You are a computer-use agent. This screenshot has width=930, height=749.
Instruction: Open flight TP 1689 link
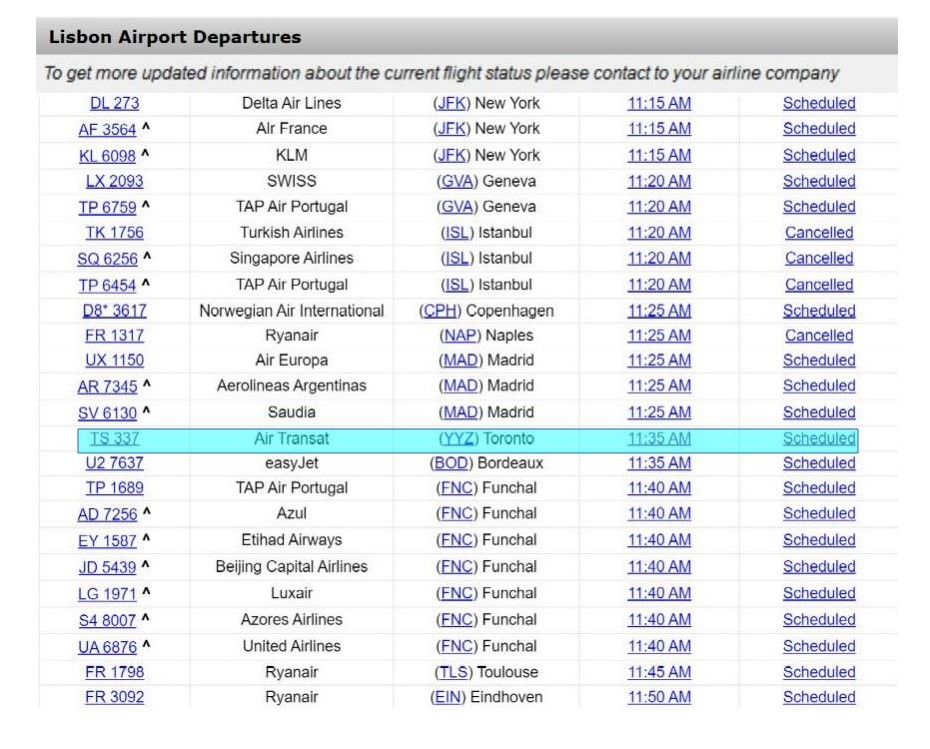114,488
